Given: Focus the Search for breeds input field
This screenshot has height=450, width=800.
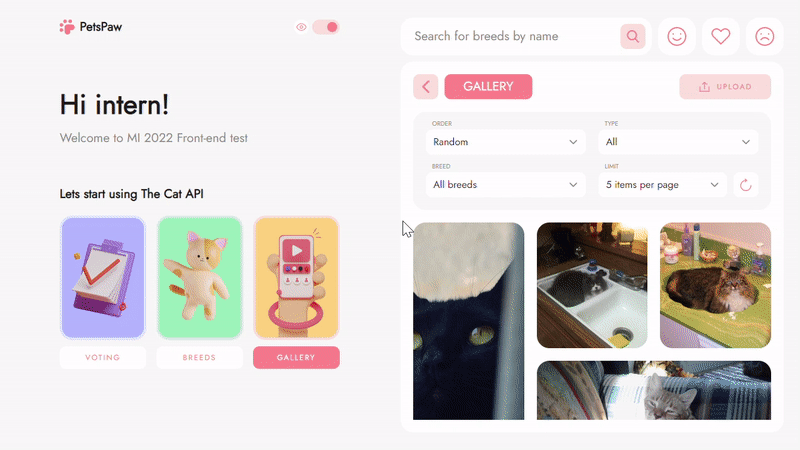Looking at the screenshot, I should [513, 36].
